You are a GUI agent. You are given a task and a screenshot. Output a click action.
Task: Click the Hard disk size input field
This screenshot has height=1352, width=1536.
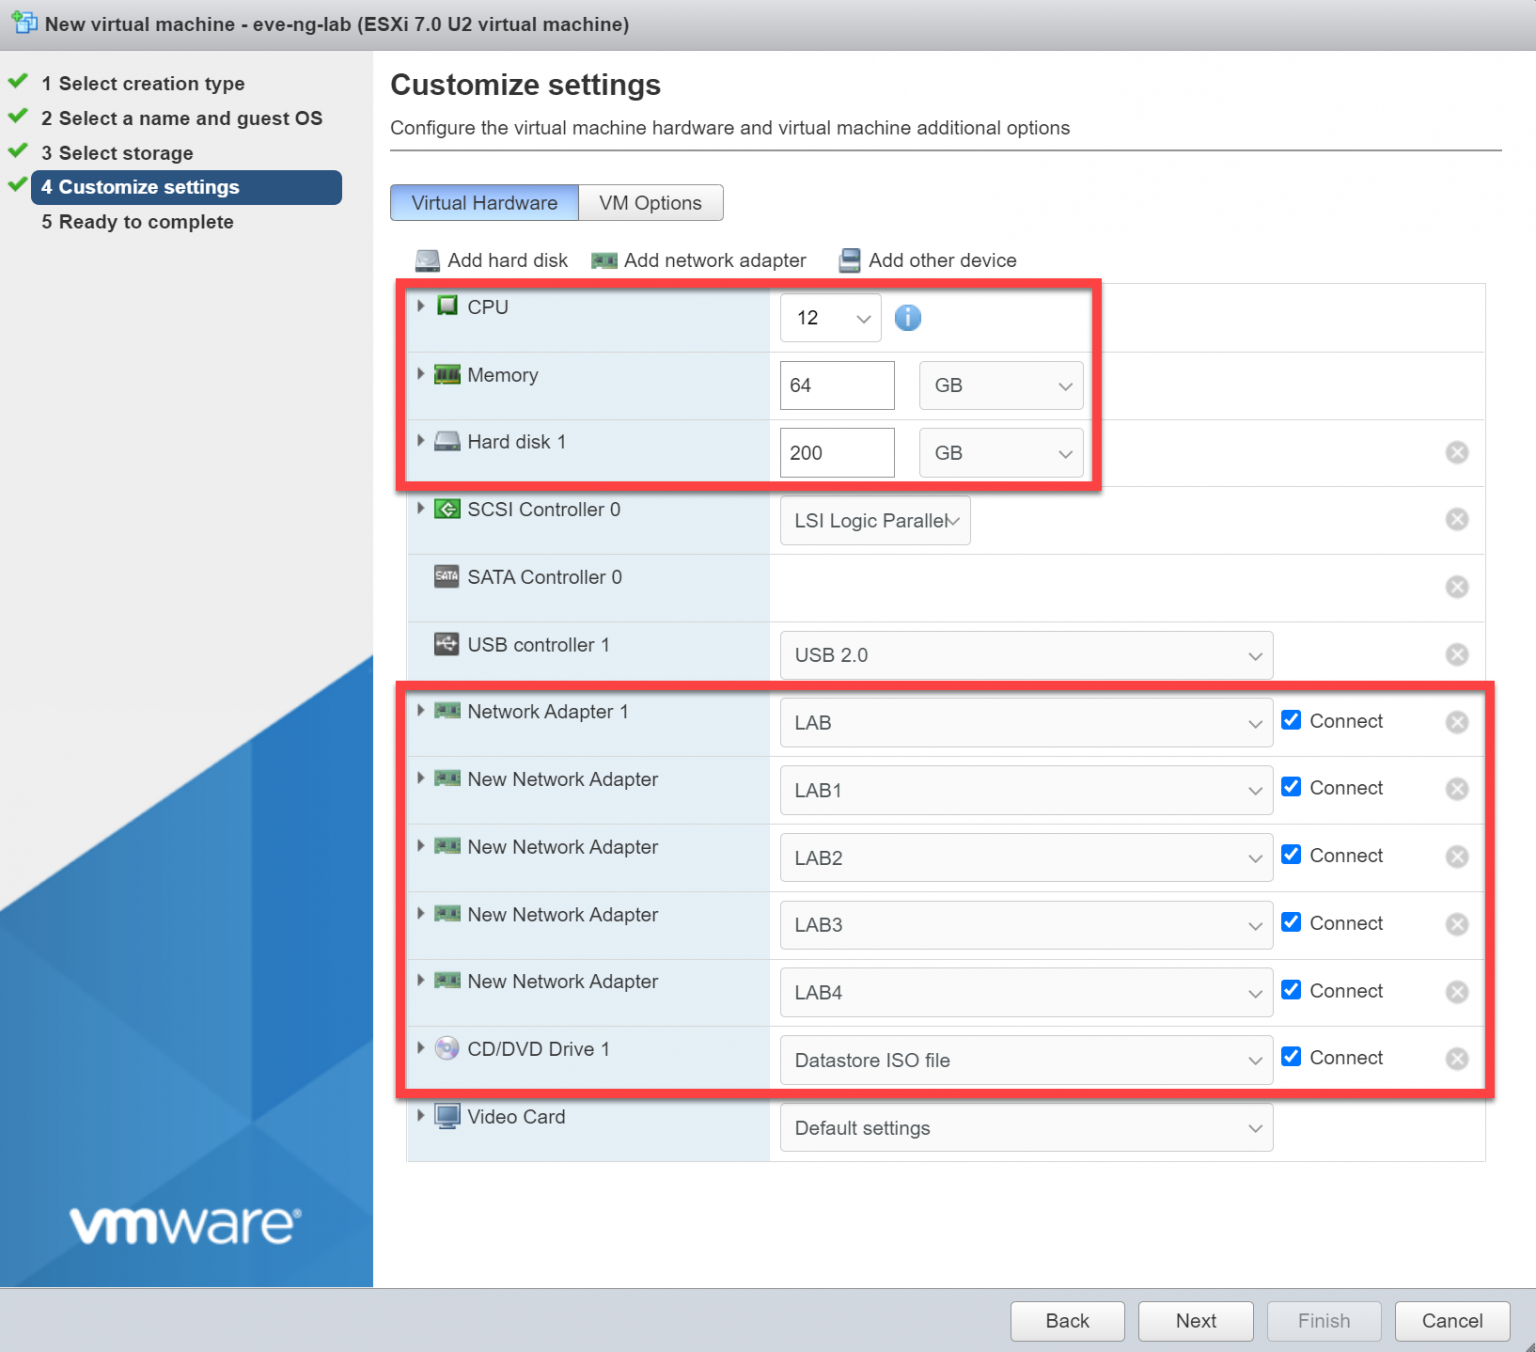coord(837,453)
